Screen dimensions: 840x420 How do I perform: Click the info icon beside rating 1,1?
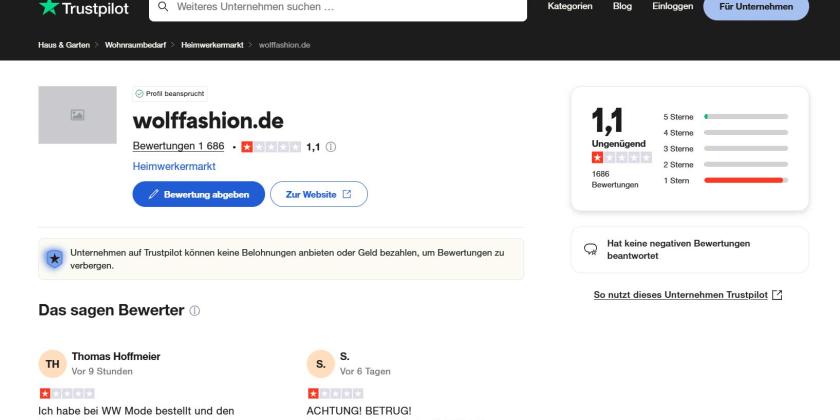(x=331, y=147)
